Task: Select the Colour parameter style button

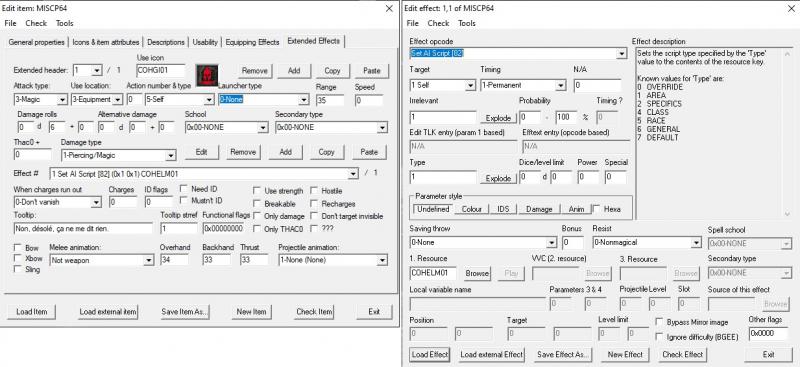Action: [472, 209]
